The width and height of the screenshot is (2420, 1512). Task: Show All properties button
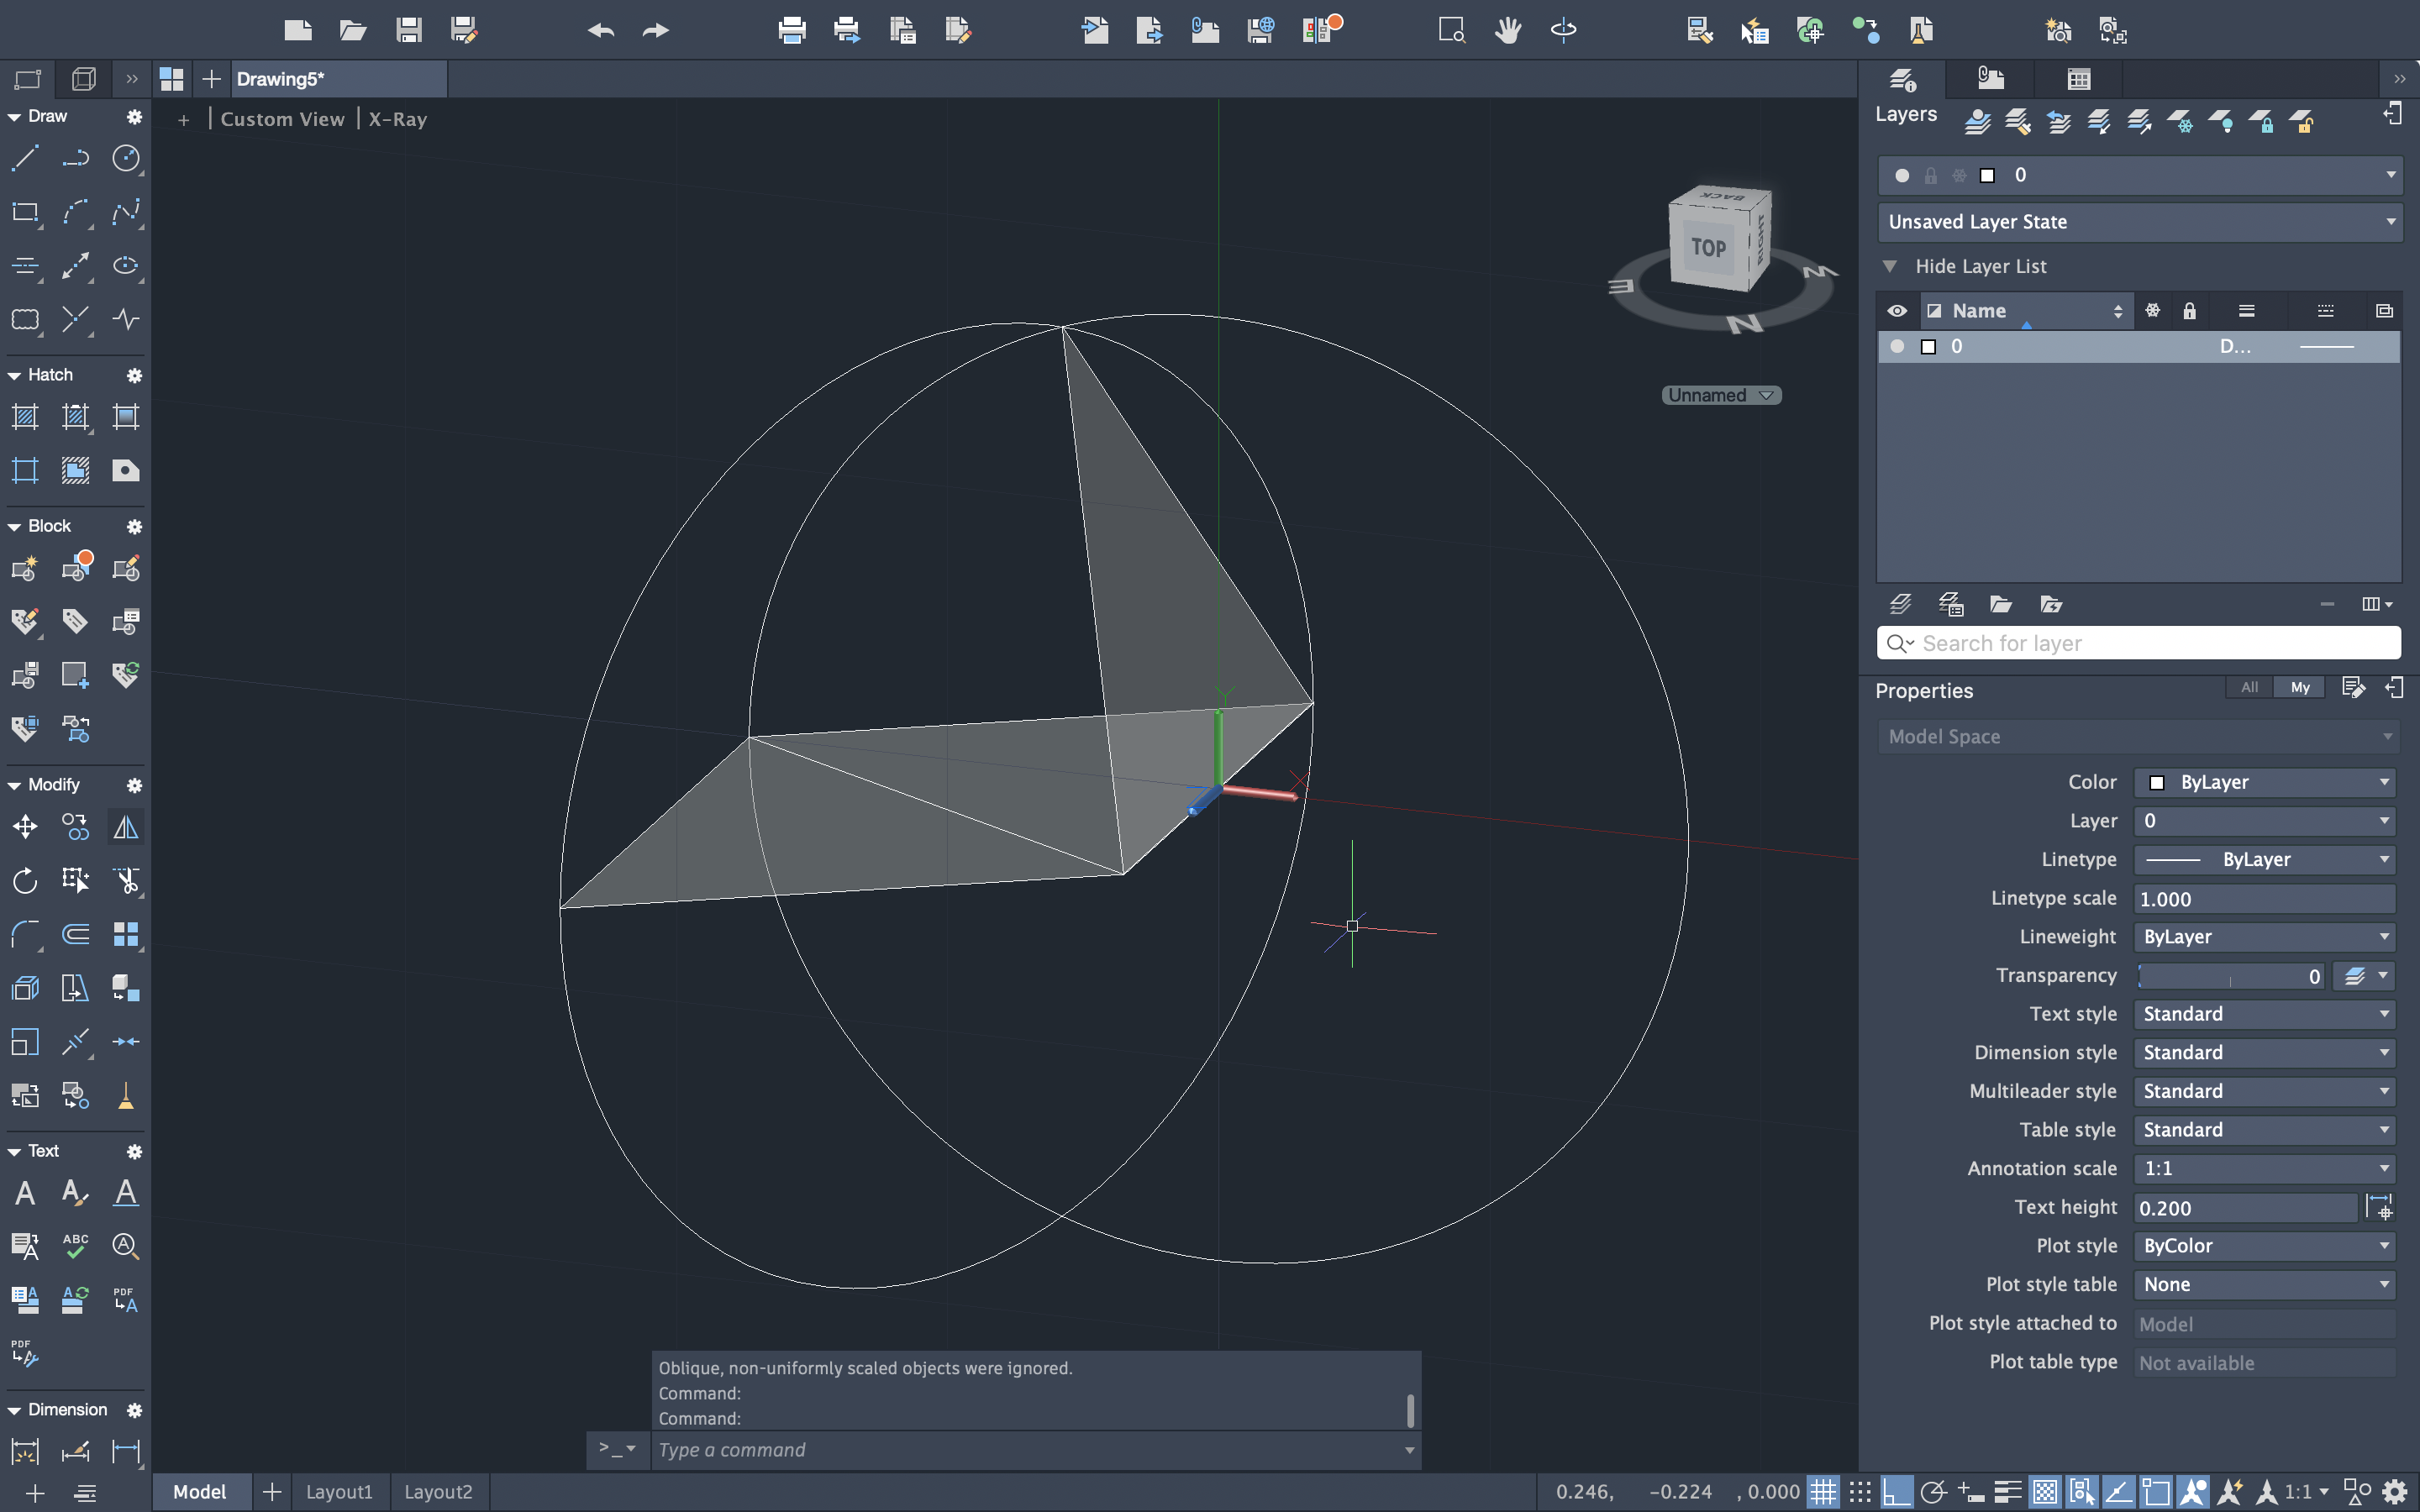(2249, 687)
